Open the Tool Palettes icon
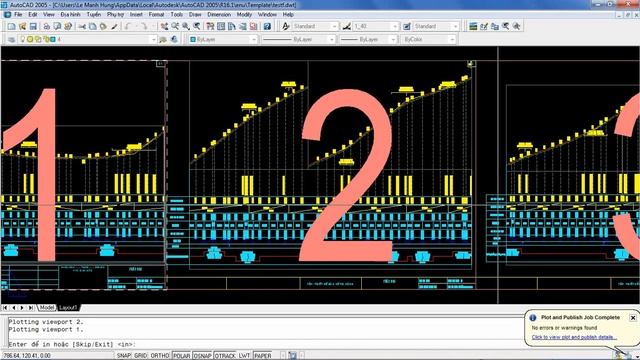Viewport: 640px width, 360px height. (231, 26)
